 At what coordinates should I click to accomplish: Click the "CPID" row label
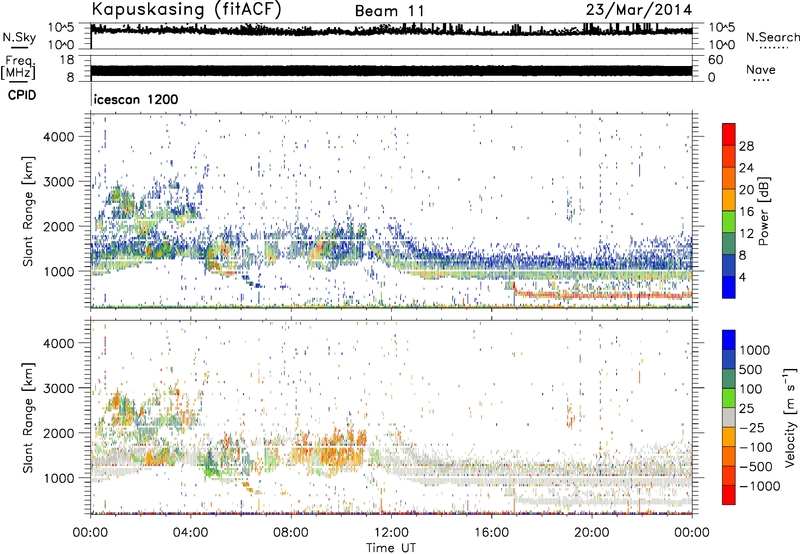tap(22, 95)
